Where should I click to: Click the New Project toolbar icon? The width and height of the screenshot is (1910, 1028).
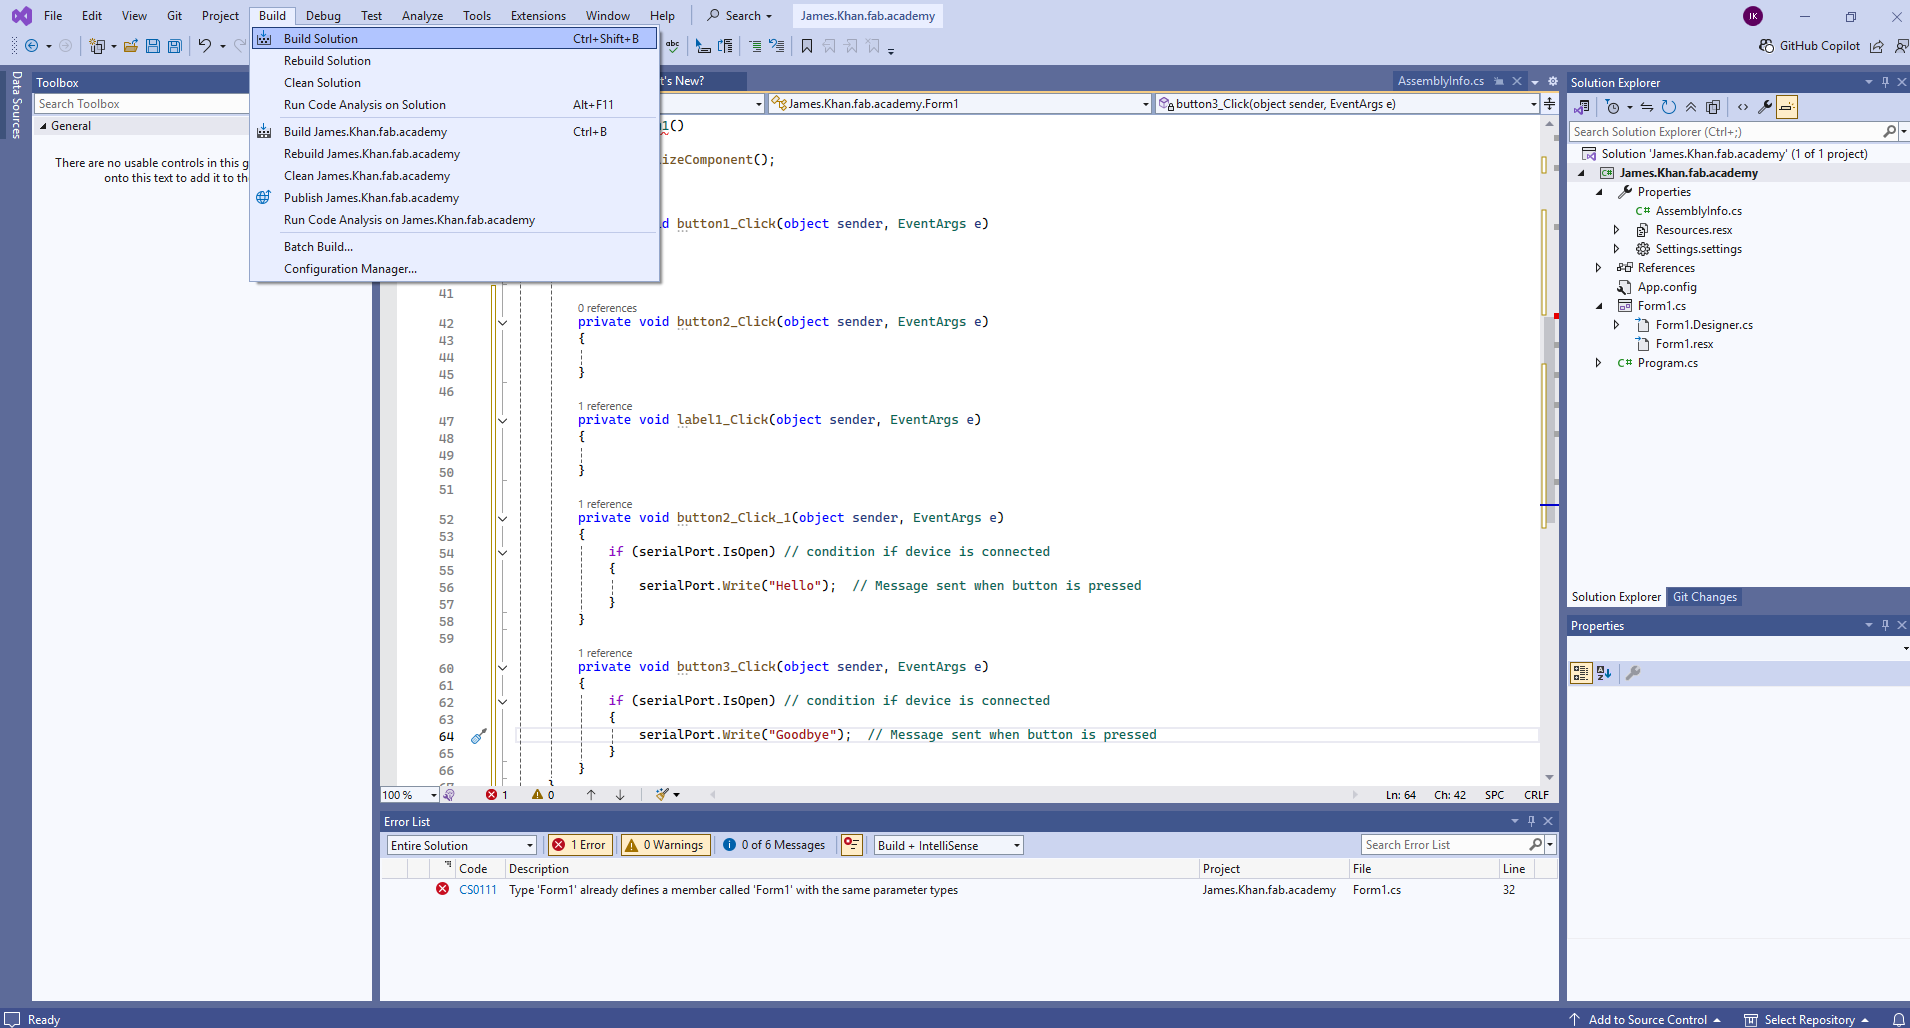(97, 46)
